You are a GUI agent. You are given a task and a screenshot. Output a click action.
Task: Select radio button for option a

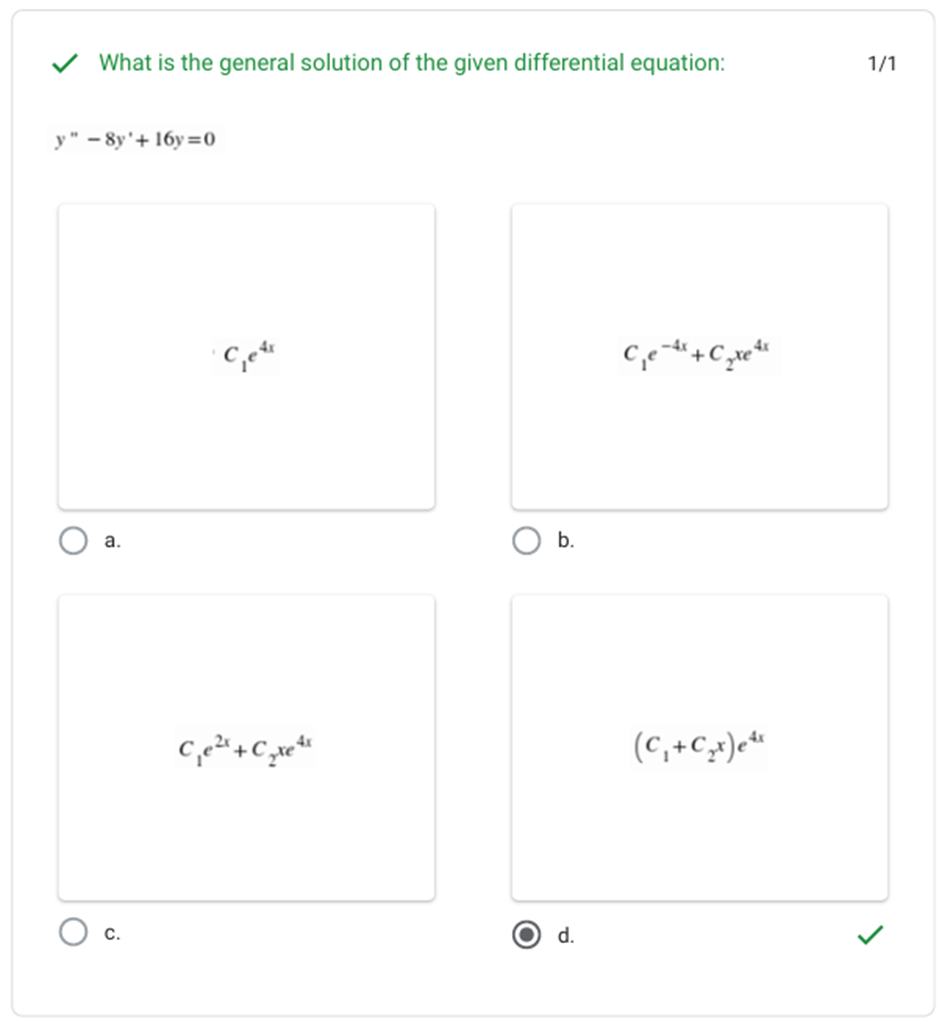pos(73,541)
